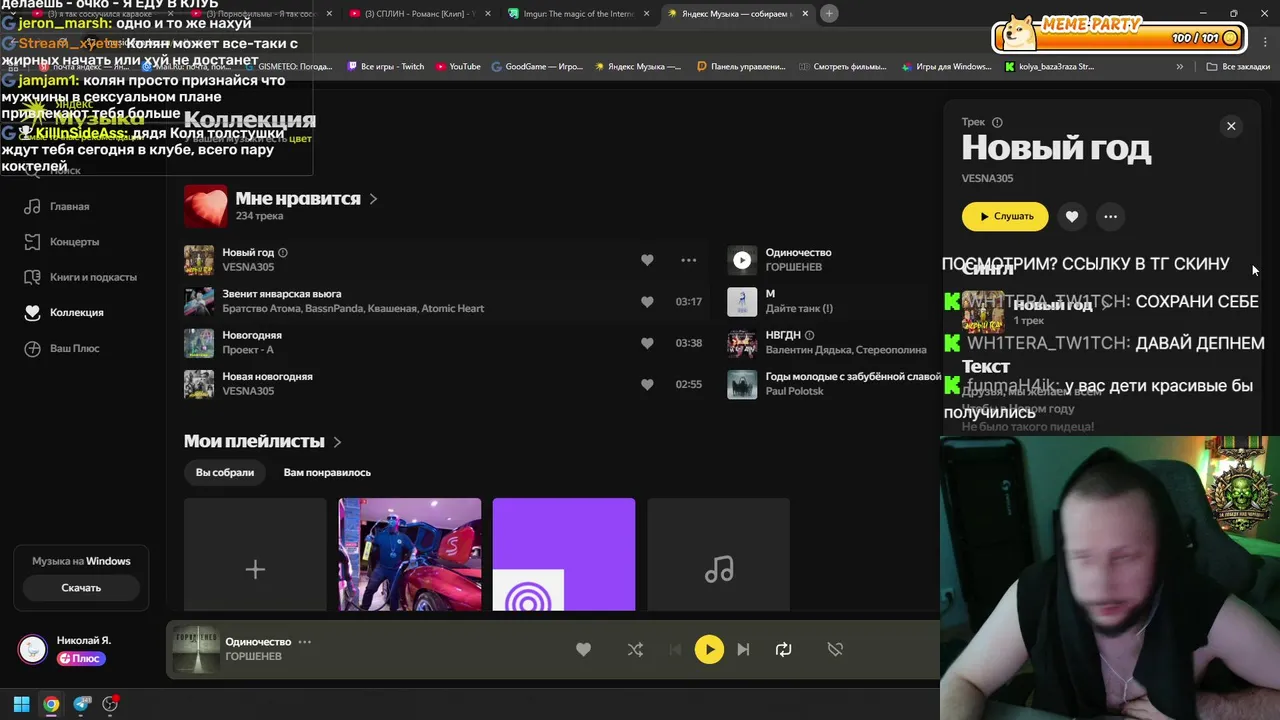1280x720 pixels.
Task: Open a new browser tab
Action: pyautogui.click(x=829, y=14)
